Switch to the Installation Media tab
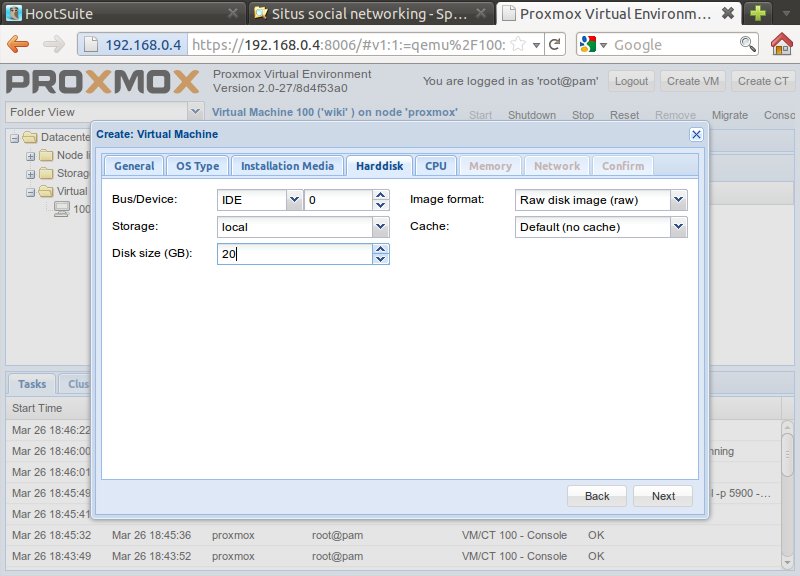This screenshot has width=800, height=576. pos(287,166)
